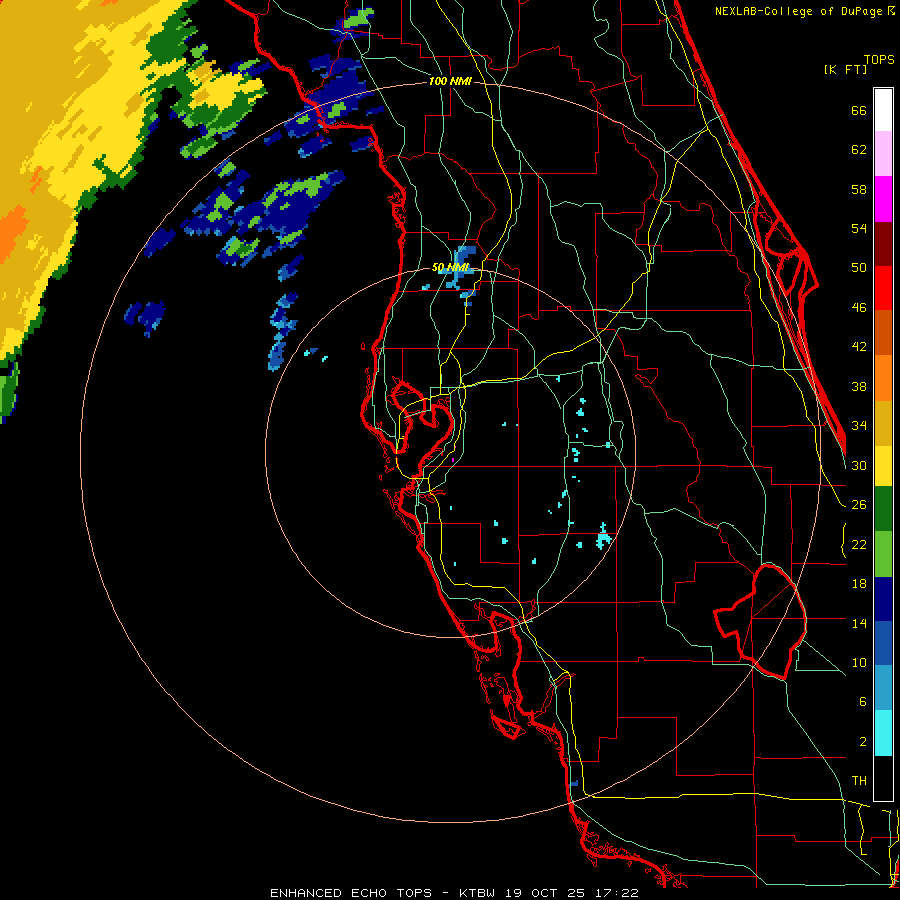The height and width of the screenshot is (900, 900).
Task: Select the bright yellow legend swatch
Action: pyautogui.click(x=883, y=466)
